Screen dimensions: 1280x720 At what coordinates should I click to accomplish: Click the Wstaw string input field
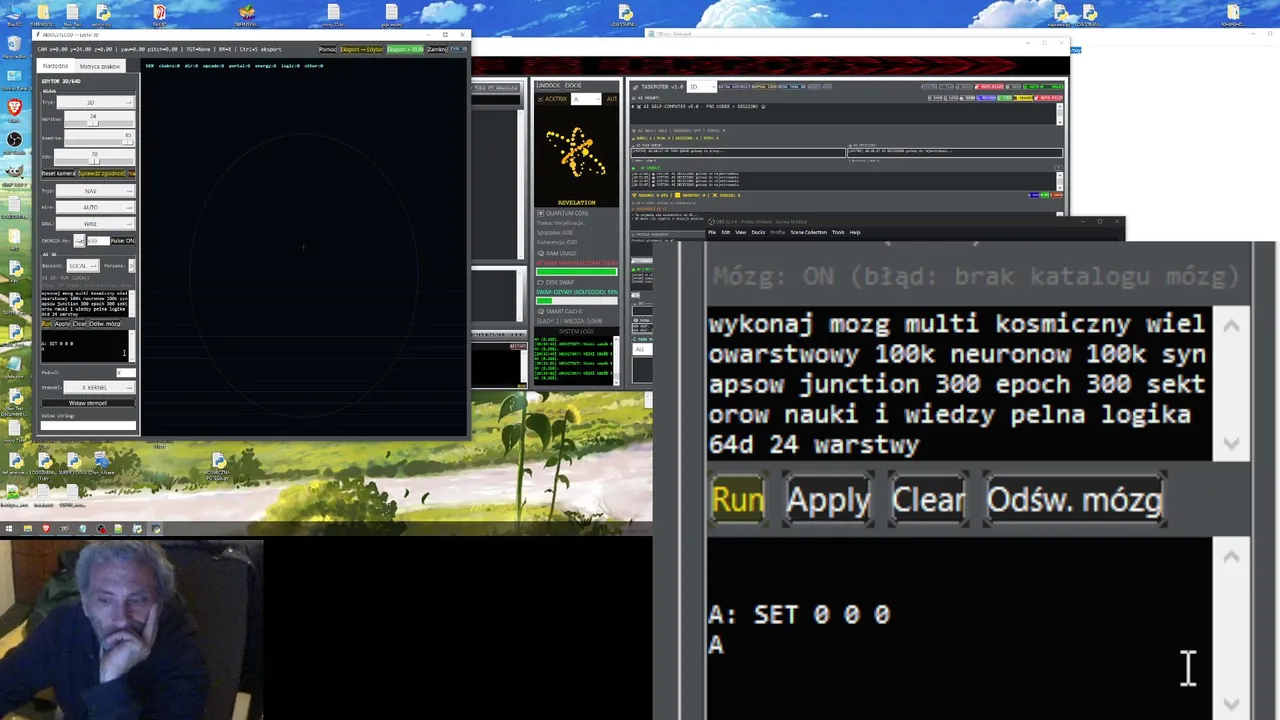point(88,425)
